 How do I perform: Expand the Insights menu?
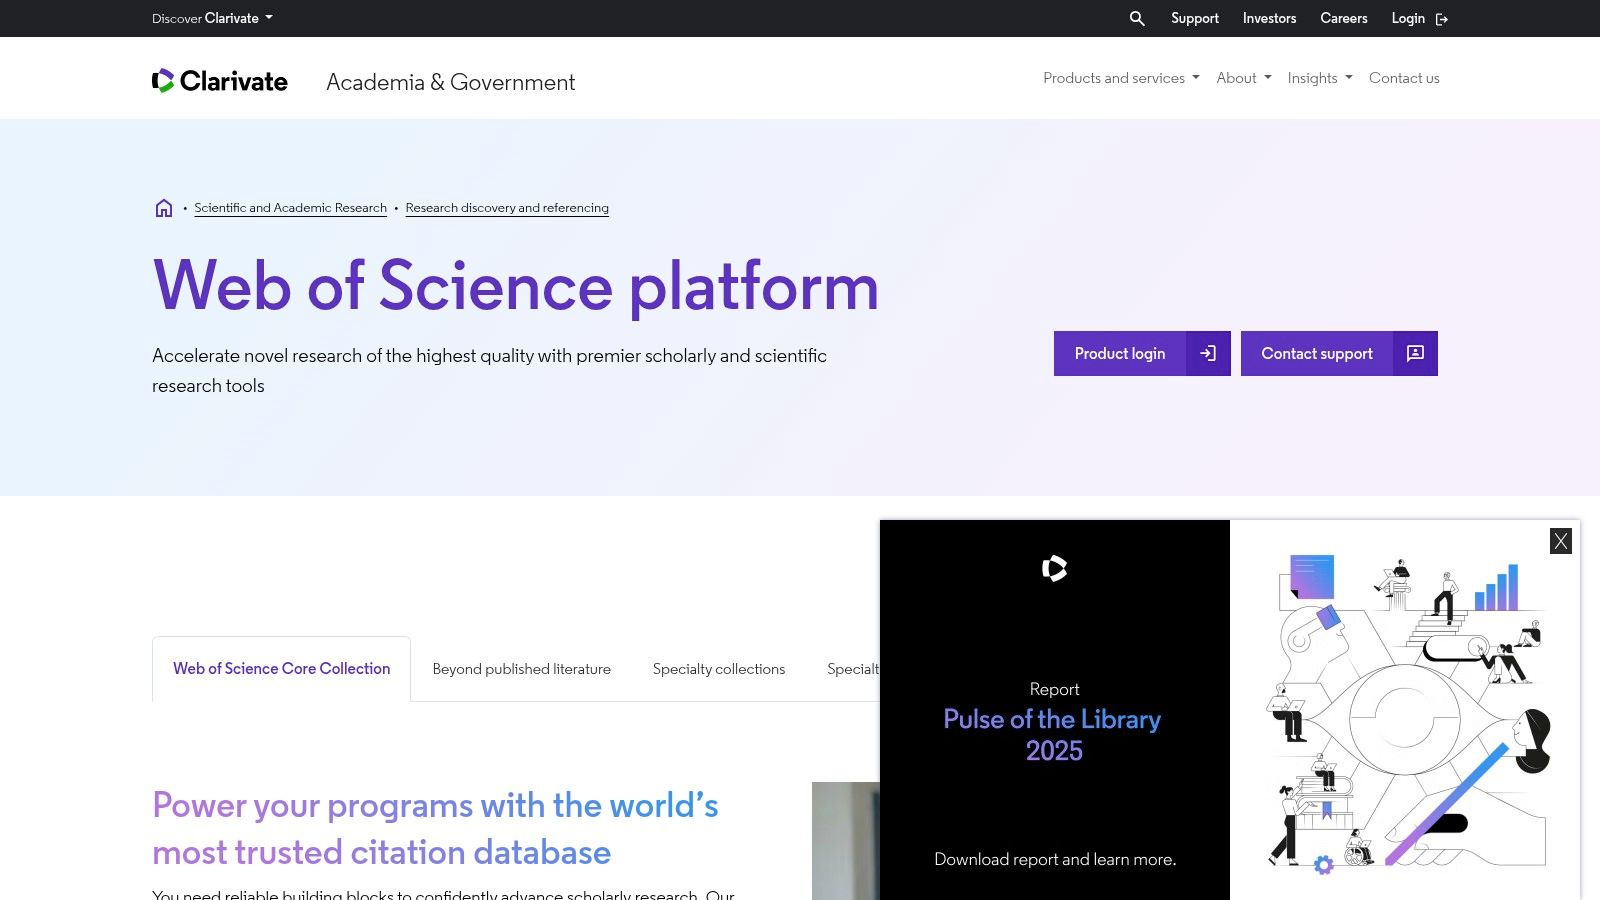click(1318, 77)
